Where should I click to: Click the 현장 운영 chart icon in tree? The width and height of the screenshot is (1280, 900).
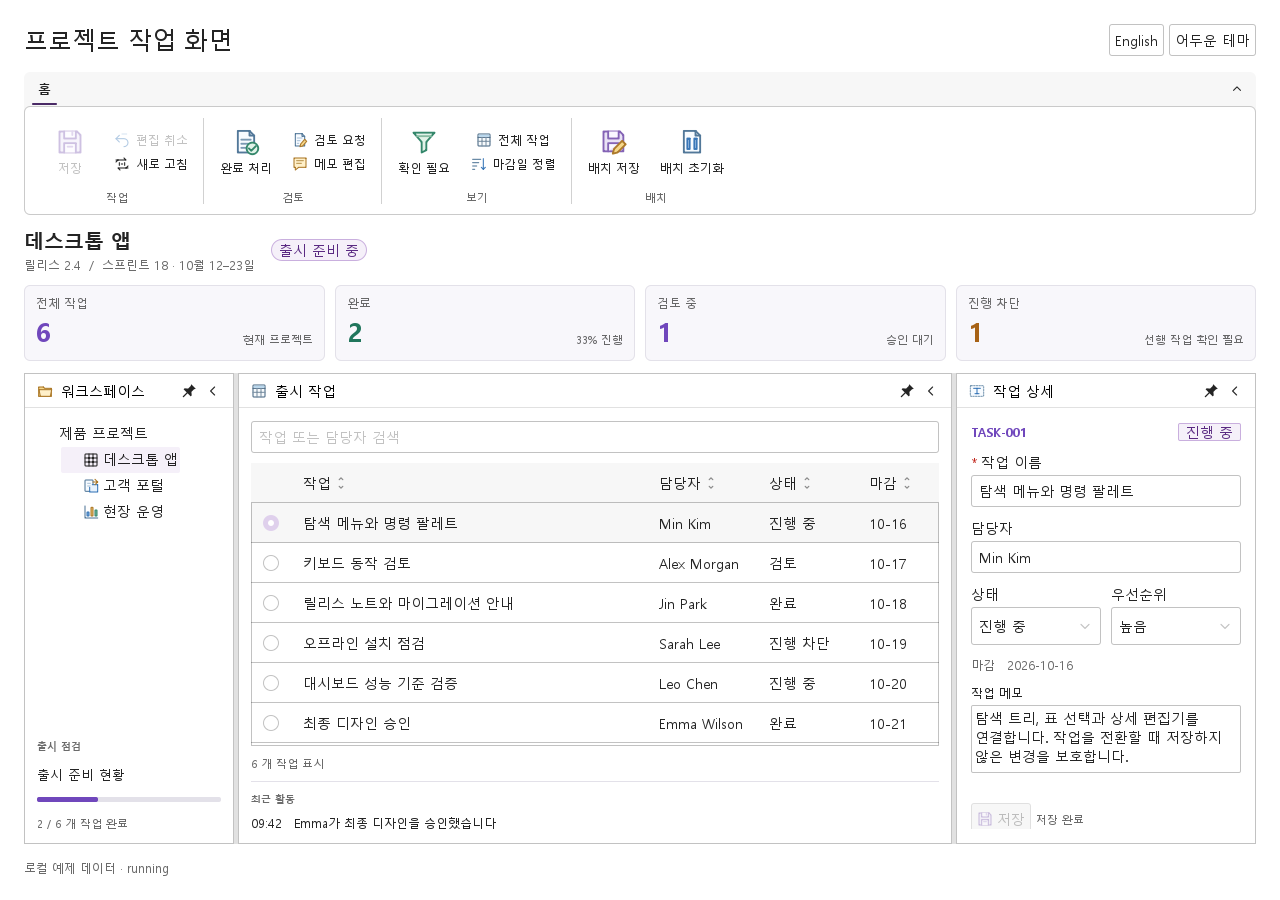(x=91, y=511)
